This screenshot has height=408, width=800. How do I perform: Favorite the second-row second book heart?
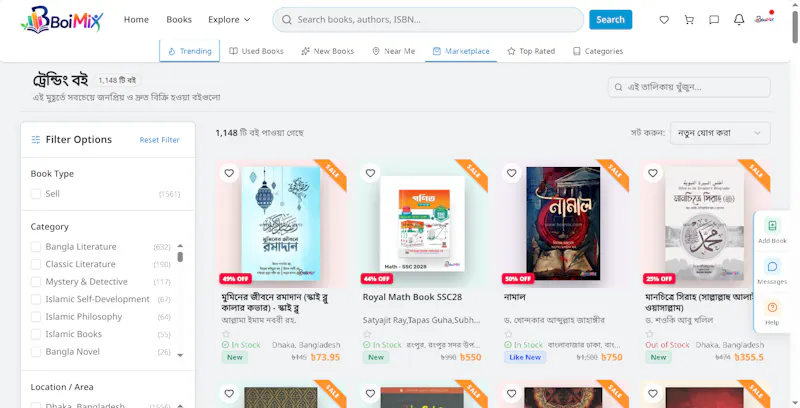coord(370,393)
